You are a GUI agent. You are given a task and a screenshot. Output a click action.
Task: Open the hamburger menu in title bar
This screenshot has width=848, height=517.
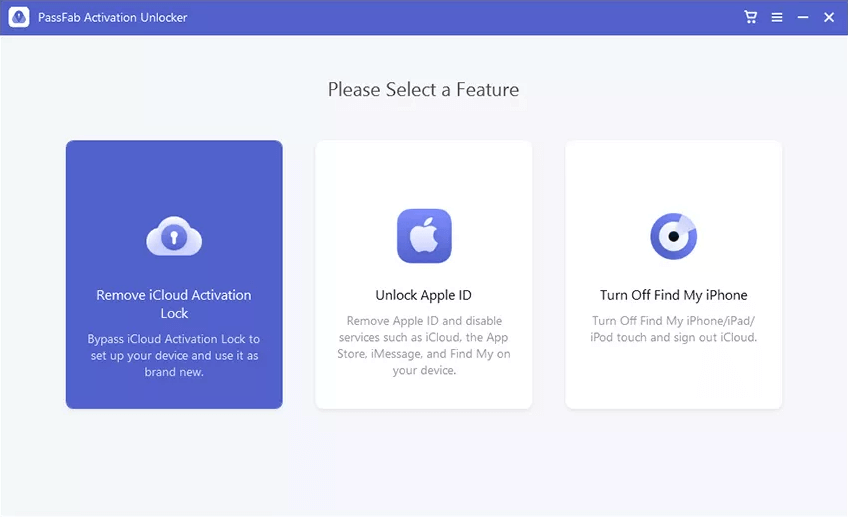[x=777, y=17]
